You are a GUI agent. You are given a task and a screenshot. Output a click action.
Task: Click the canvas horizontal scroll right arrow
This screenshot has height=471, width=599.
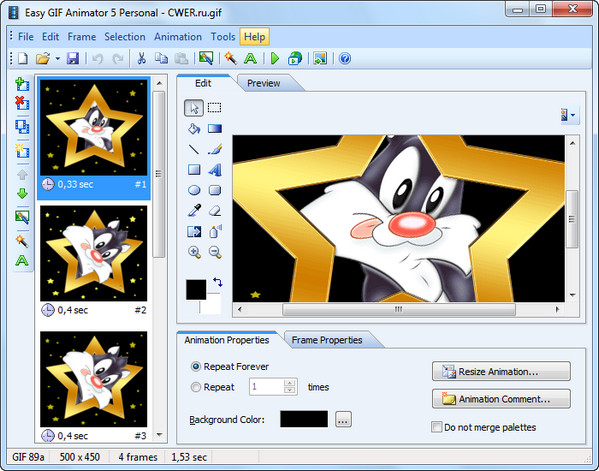[x=557, y=309]
